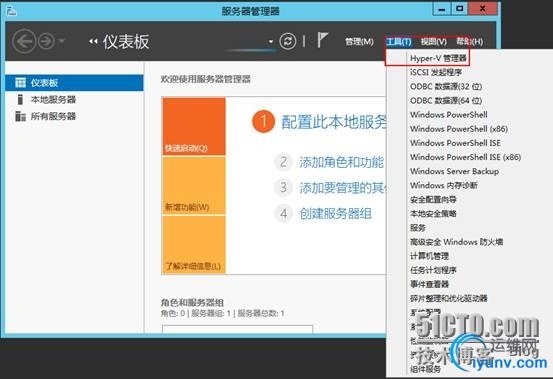Minimize the 服务器管理器 window
Screen dimensions: 553x379
pos(442,9)
